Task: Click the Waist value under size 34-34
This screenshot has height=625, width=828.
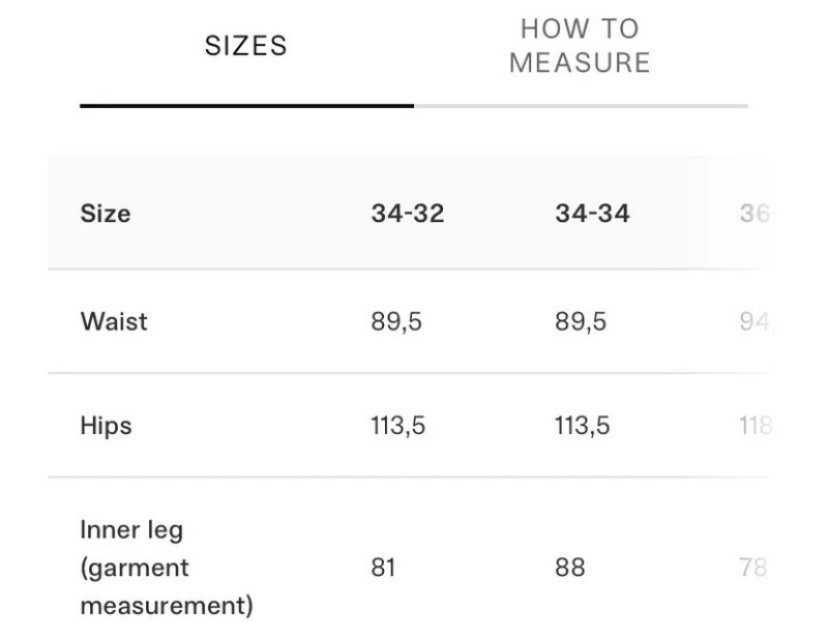Action: point(581,321)
